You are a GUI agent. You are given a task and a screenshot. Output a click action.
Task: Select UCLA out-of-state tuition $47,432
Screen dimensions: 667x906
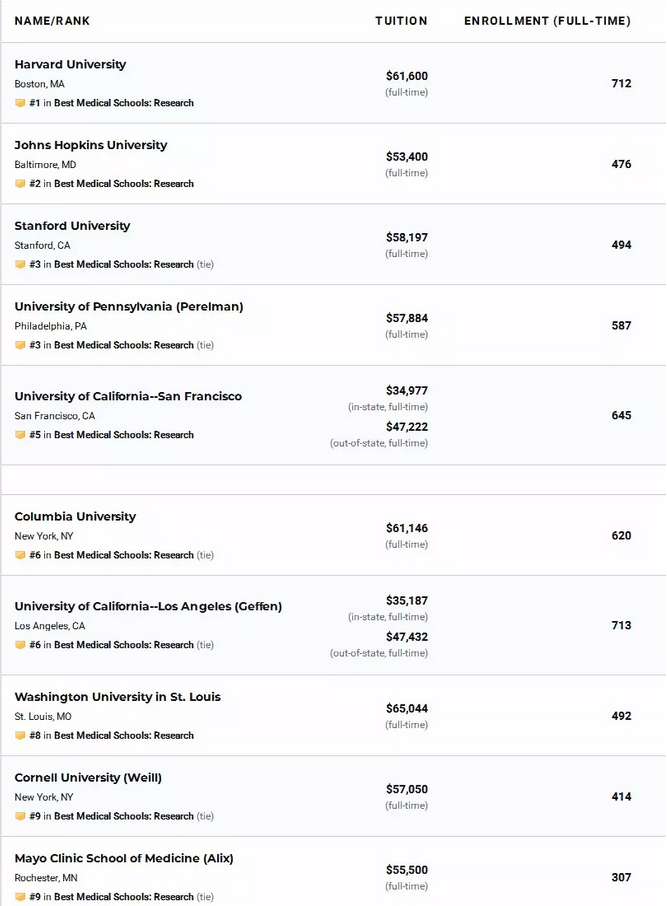(x=407, y=637)
